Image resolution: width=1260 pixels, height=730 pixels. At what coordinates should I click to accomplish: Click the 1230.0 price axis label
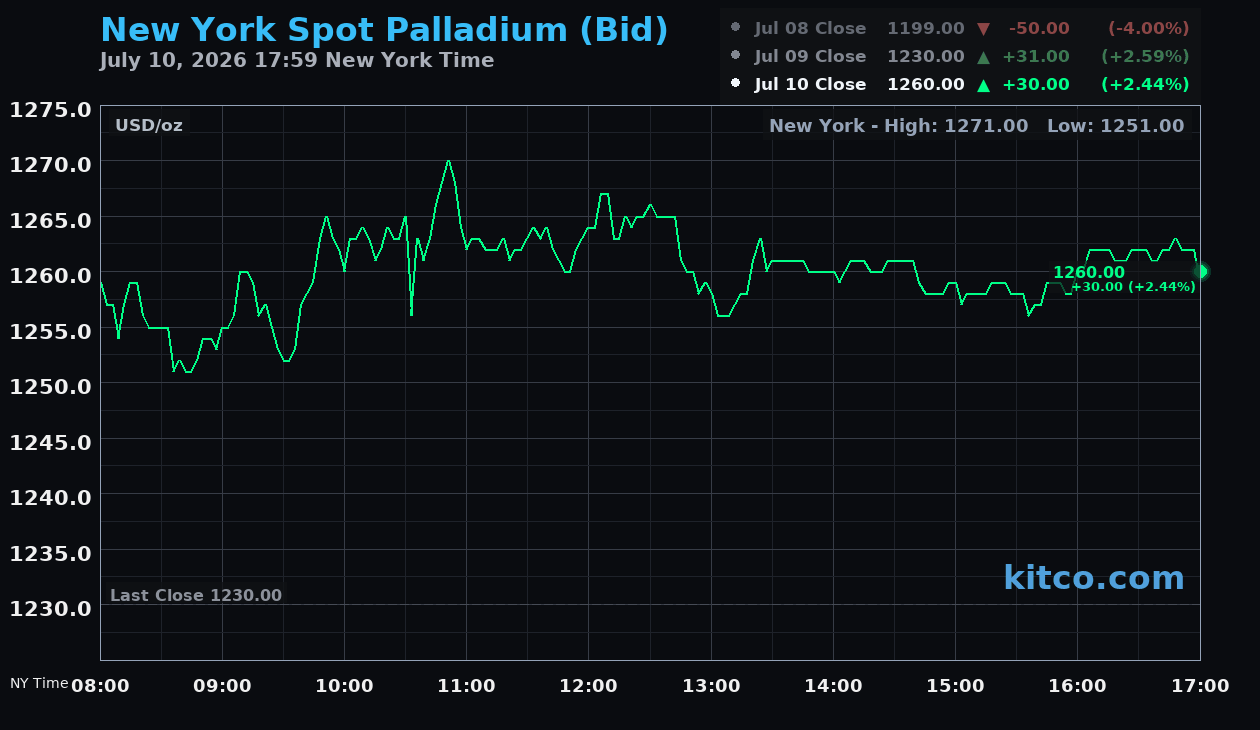tap(51, 608)
